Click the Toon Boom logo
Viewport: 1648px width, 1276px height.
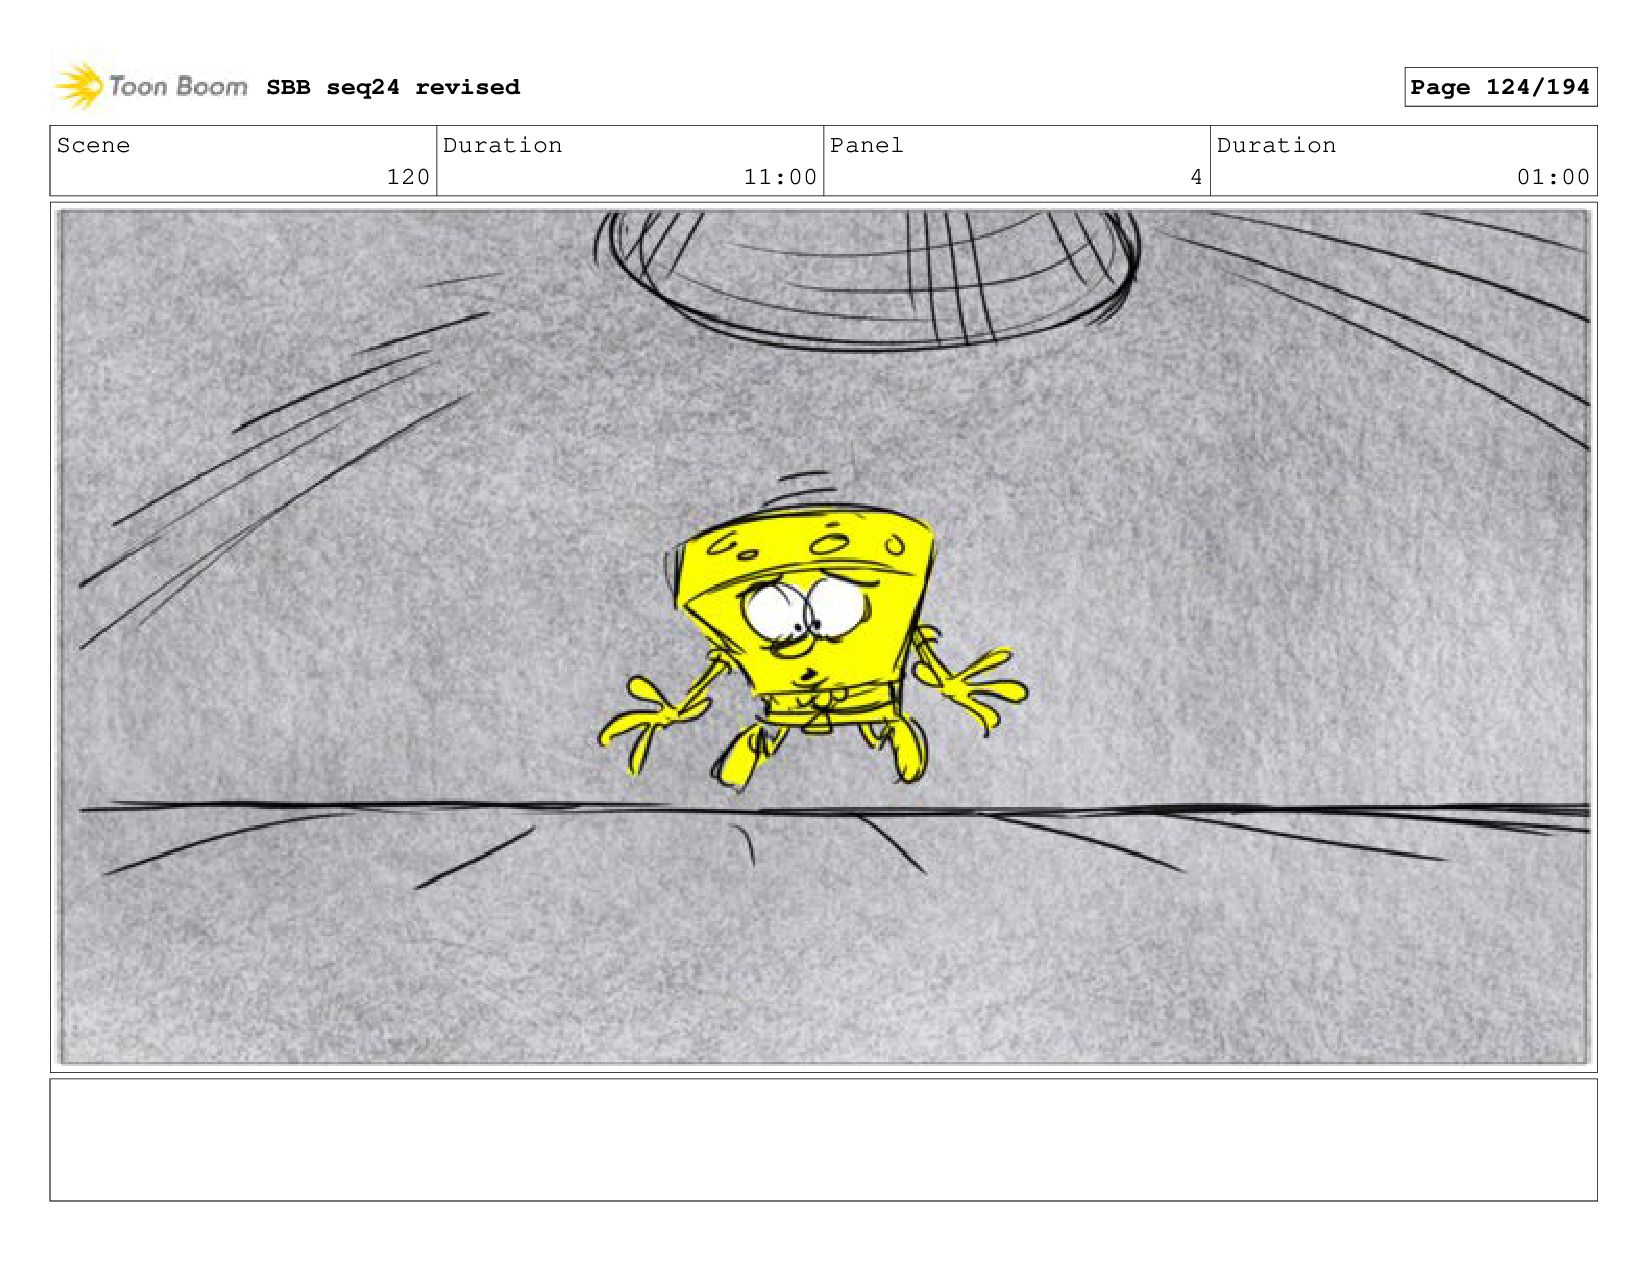(x=150, y=86)
